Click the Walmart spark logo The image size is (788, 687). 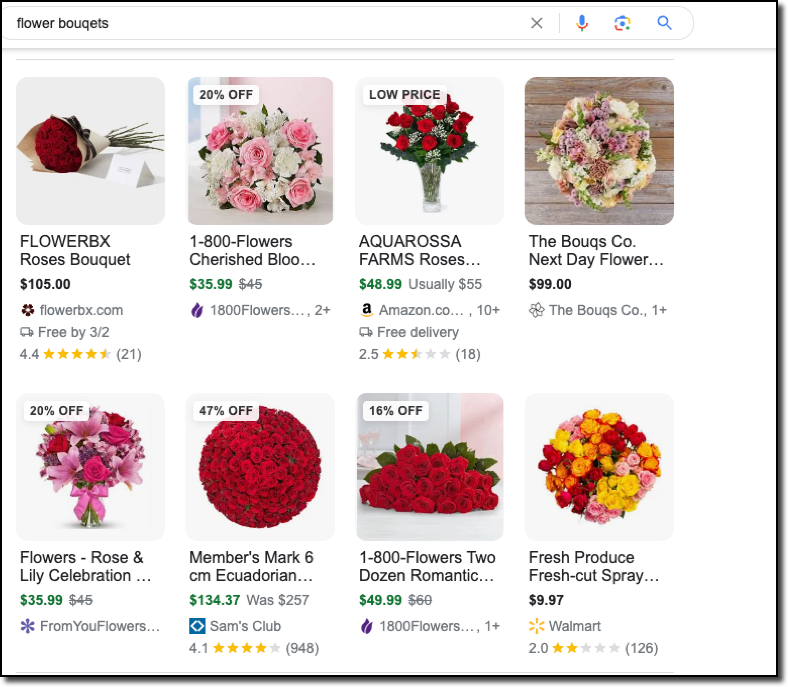coord(536,626)
